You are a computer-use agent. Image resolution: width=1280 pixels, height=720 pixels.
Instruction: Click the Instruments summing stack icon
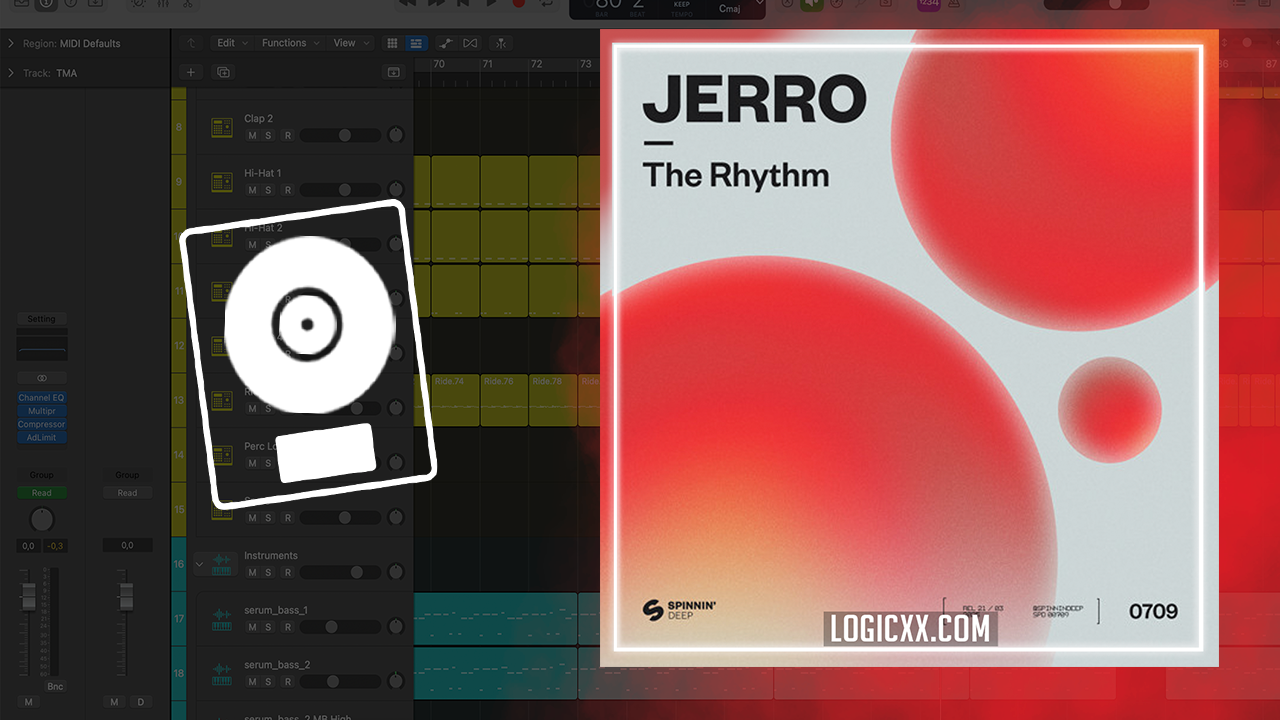222,565
